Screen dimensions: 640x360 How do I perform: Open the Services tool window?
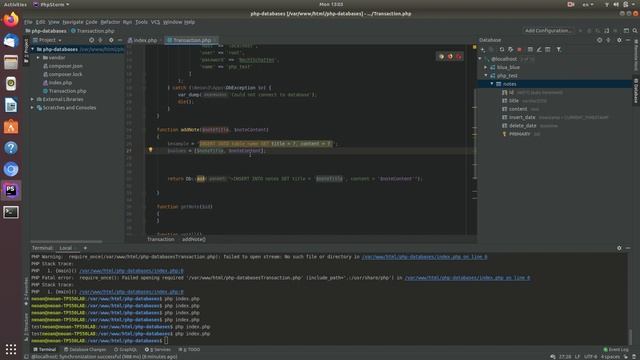tap(158, 349)
